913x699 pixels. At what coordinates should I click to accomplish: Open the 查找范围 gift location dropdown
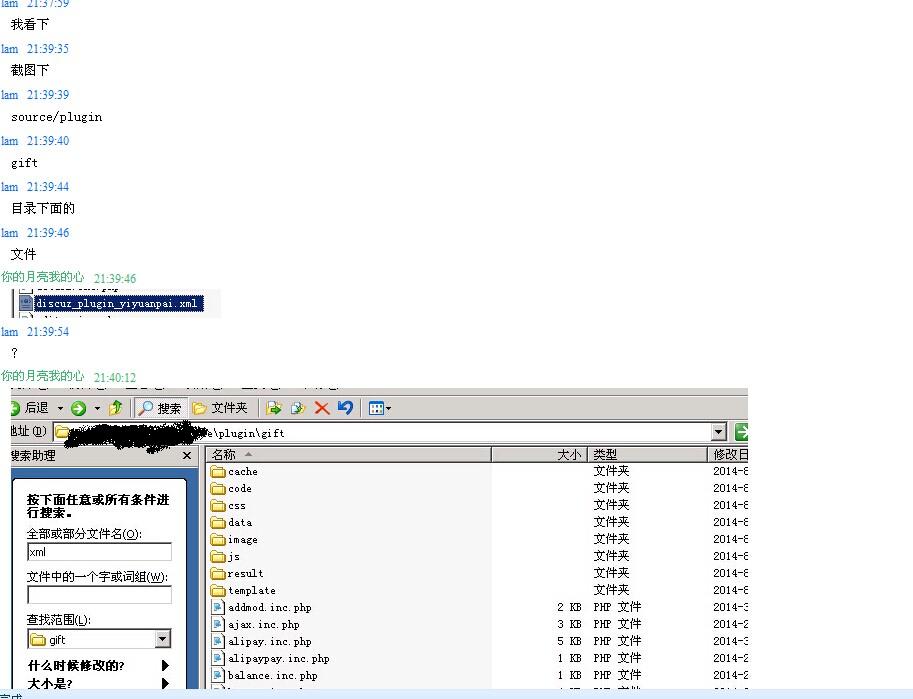coord(162,639)
